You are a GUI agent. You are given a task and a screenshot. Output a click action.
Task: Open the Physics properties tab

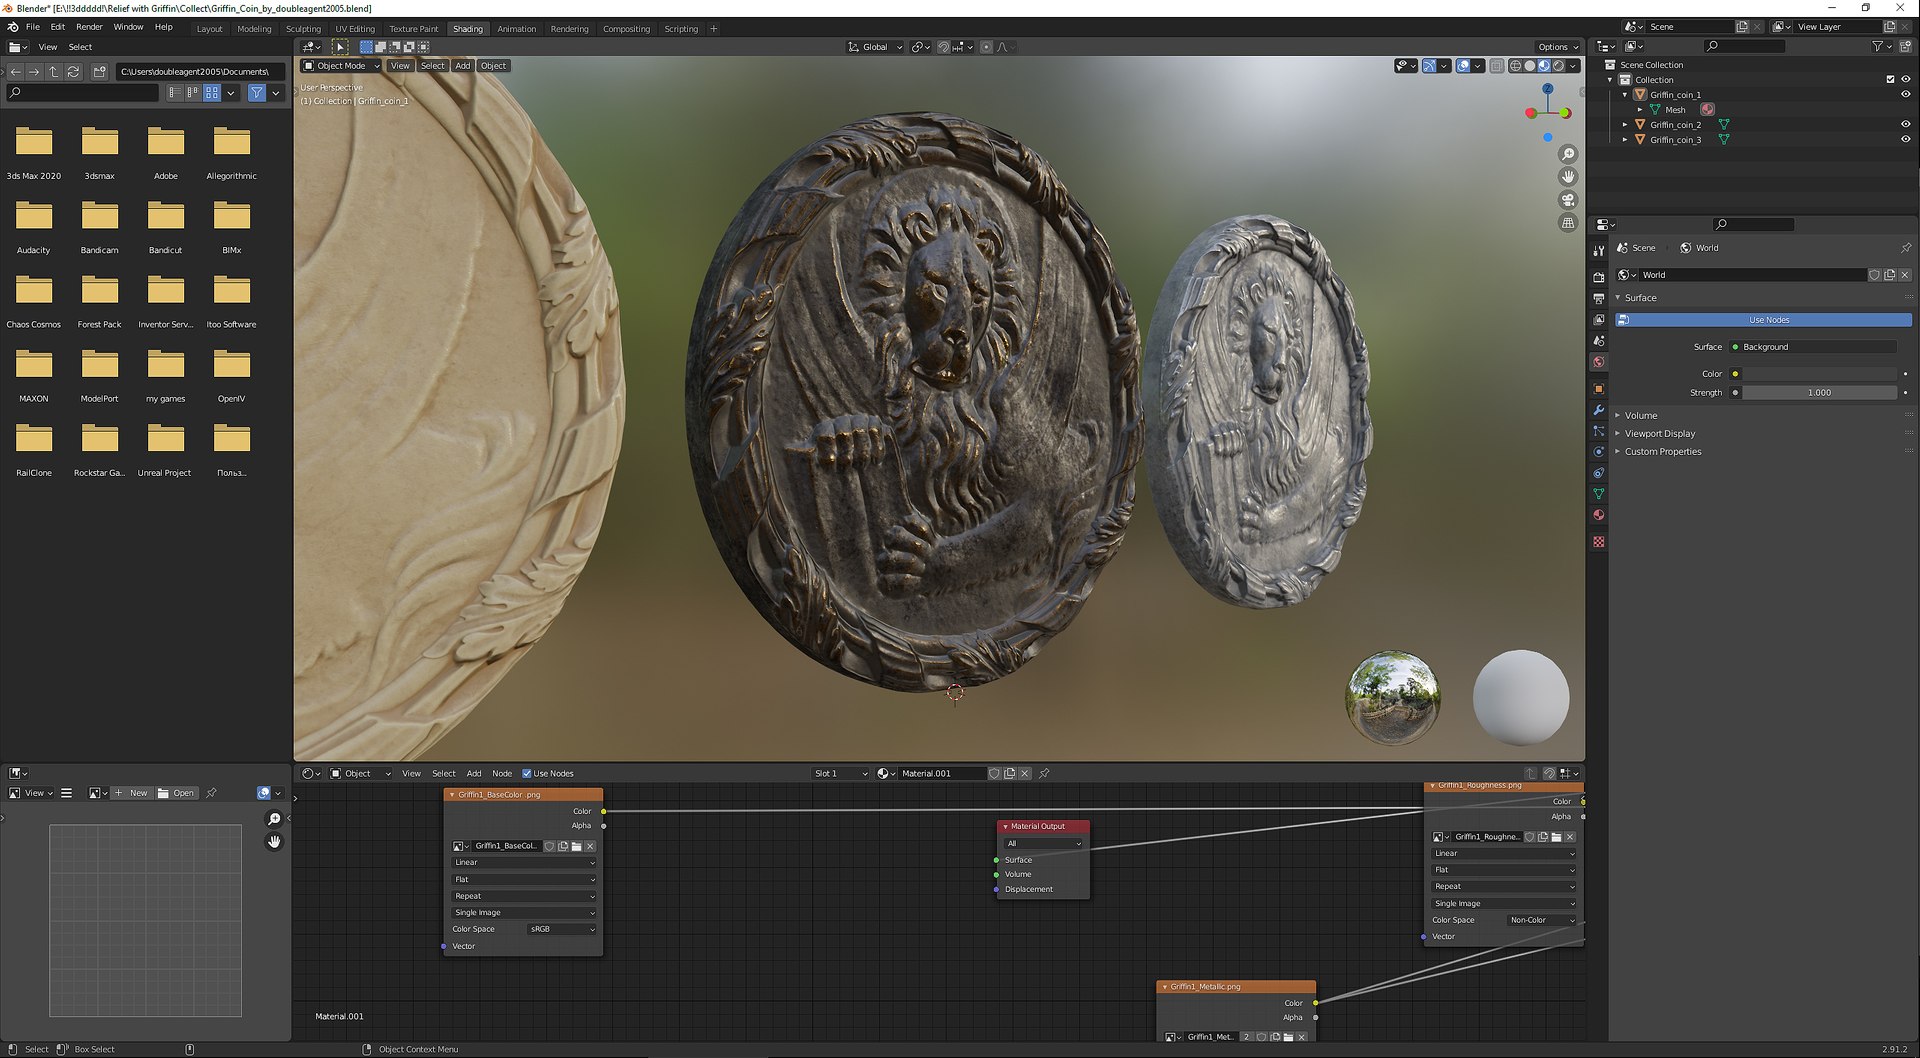click(x=1598, y=451)
